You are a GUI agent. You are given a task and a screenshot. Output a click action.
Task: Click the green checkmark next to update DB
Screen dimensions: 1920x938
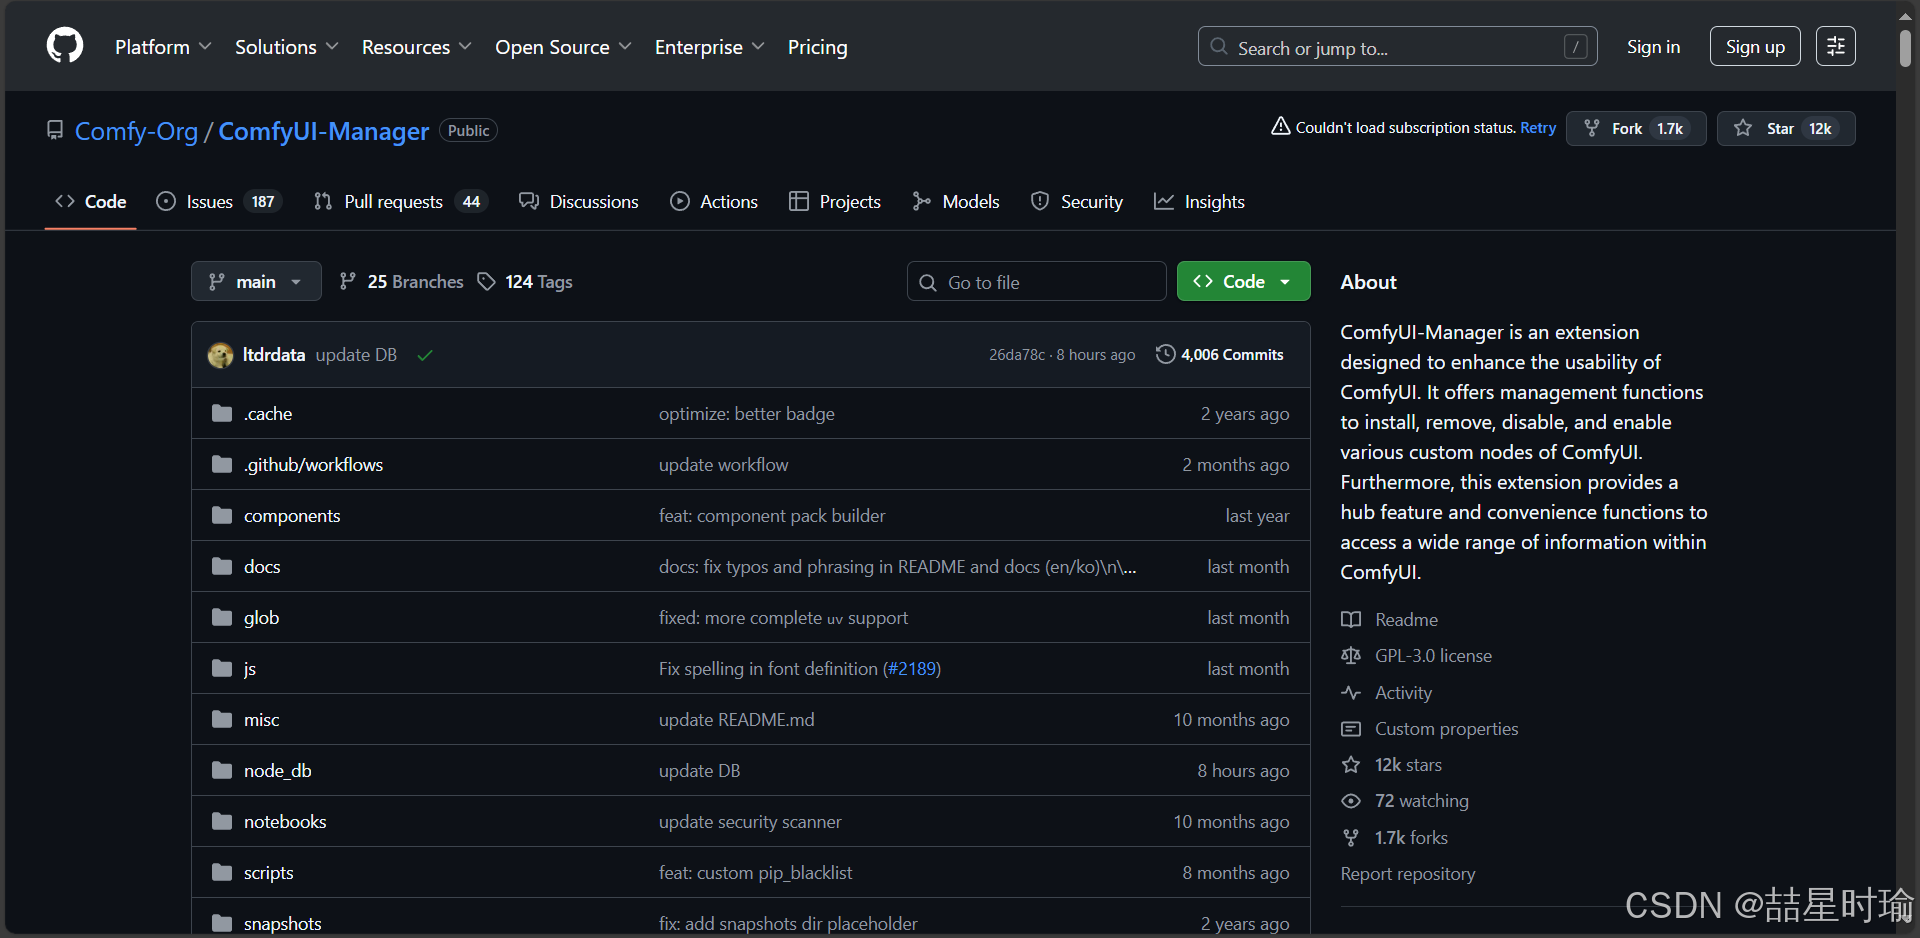(425, 355)
